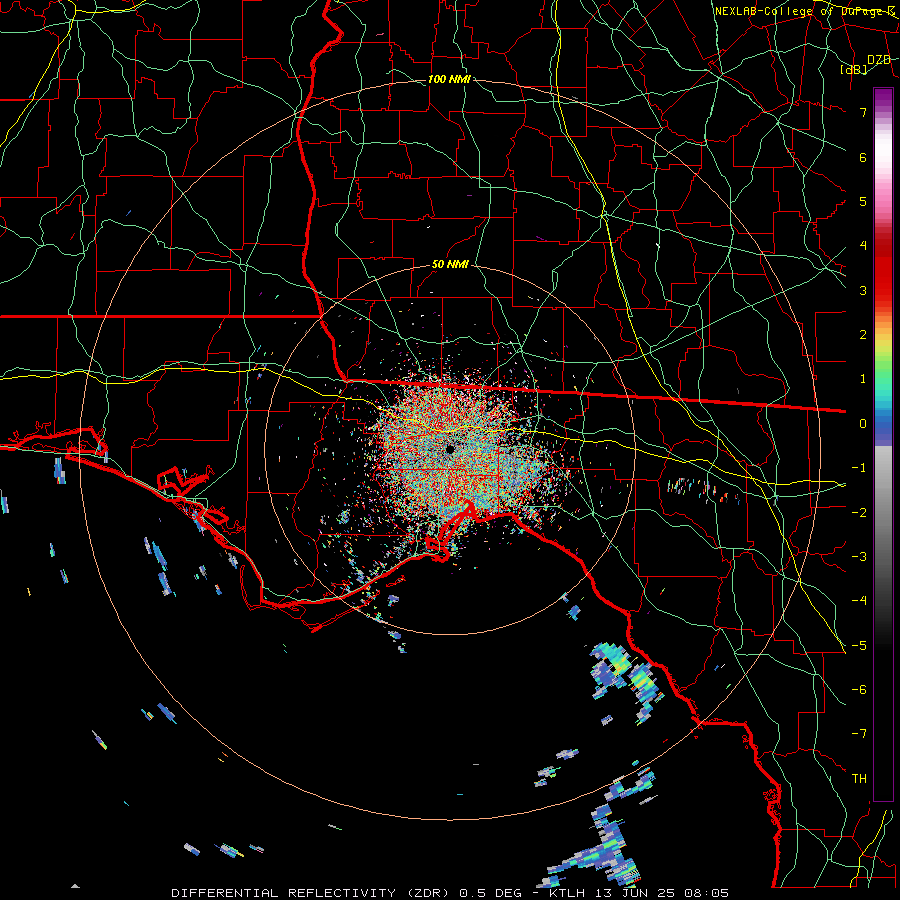Click the "100 NMI" range ring label
Viewport: 900px width, 900px height.
click(449, 79)
